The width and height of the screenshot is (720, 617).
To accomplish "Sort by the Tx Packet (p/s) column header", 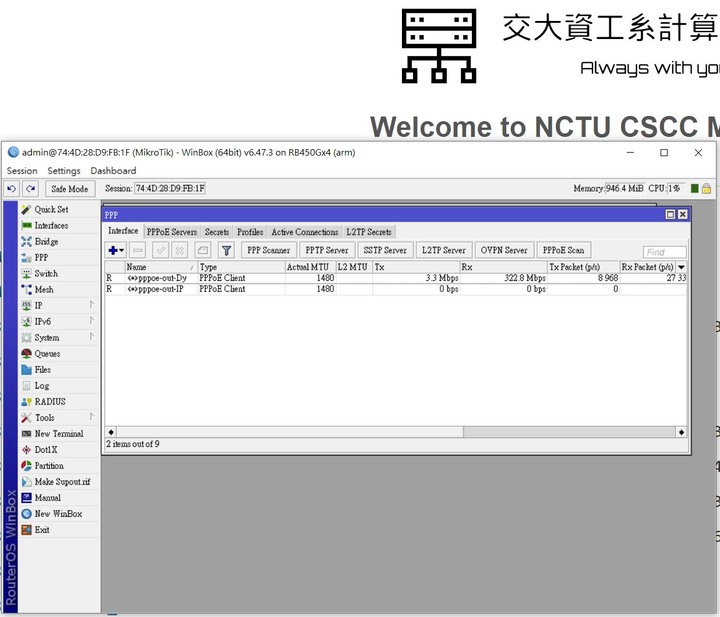I will [x=583, y=267].
